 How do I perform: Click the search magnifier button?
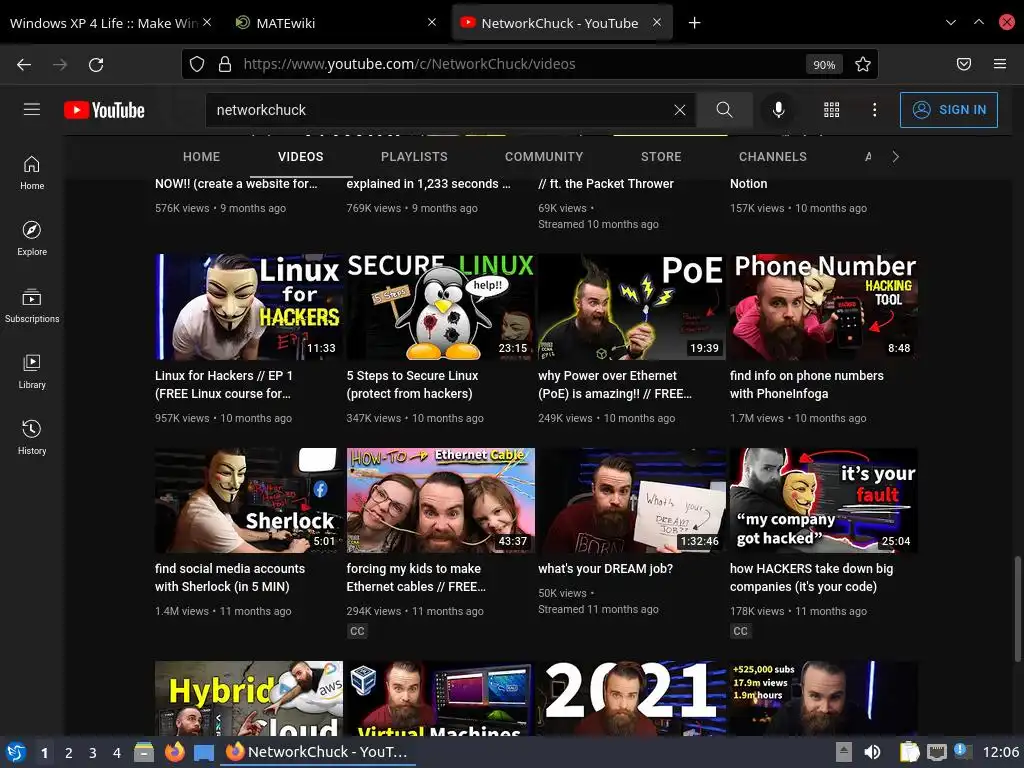coord(724,110)
